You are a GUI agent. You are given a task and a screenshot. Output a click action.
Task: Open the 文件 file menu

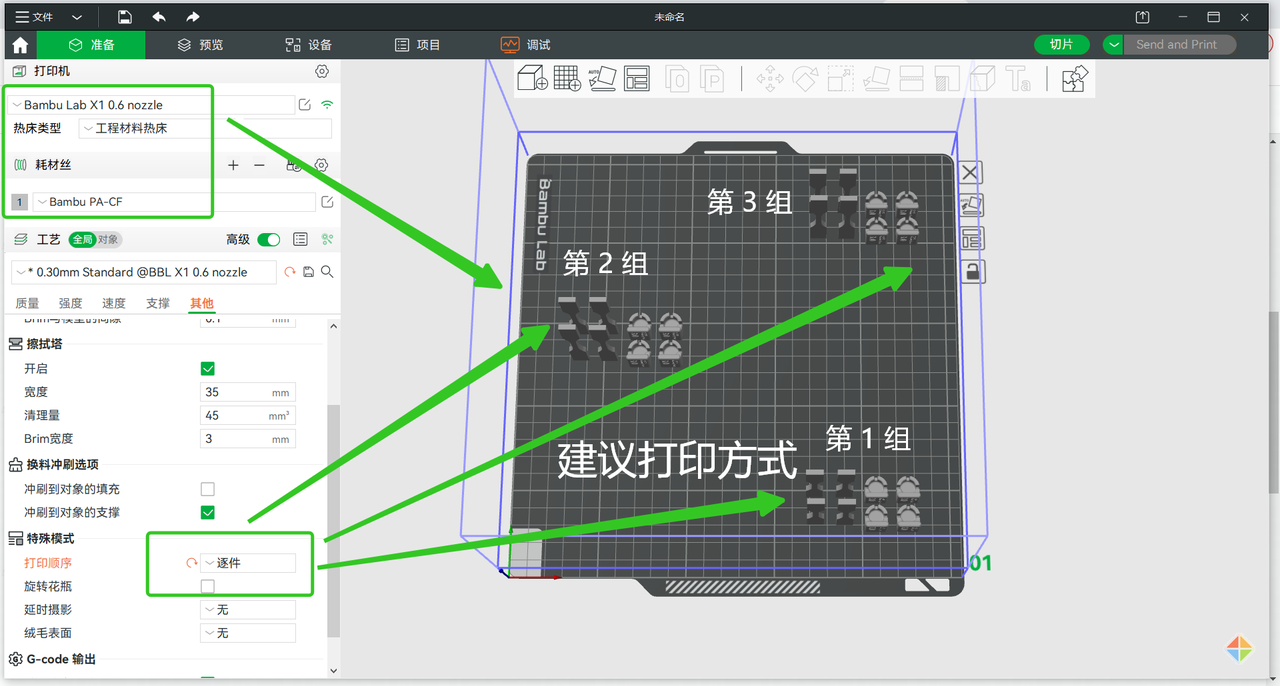[x=34, y=17]
